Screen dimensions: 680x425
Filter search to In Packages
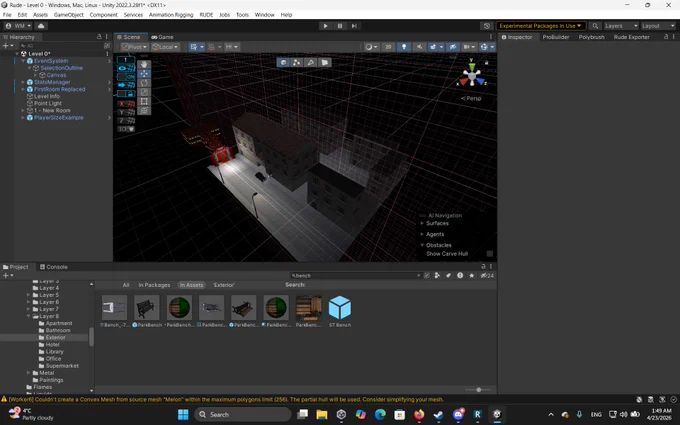(154, 285)
